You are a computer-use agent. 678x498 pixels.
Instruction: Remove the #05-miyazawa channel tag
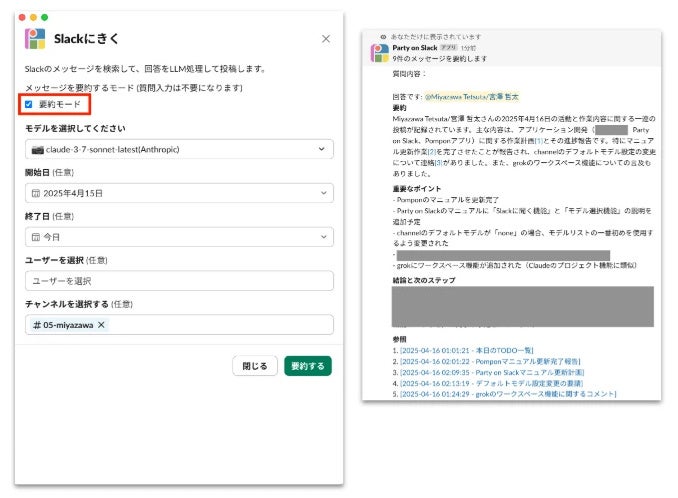(101, 325)
